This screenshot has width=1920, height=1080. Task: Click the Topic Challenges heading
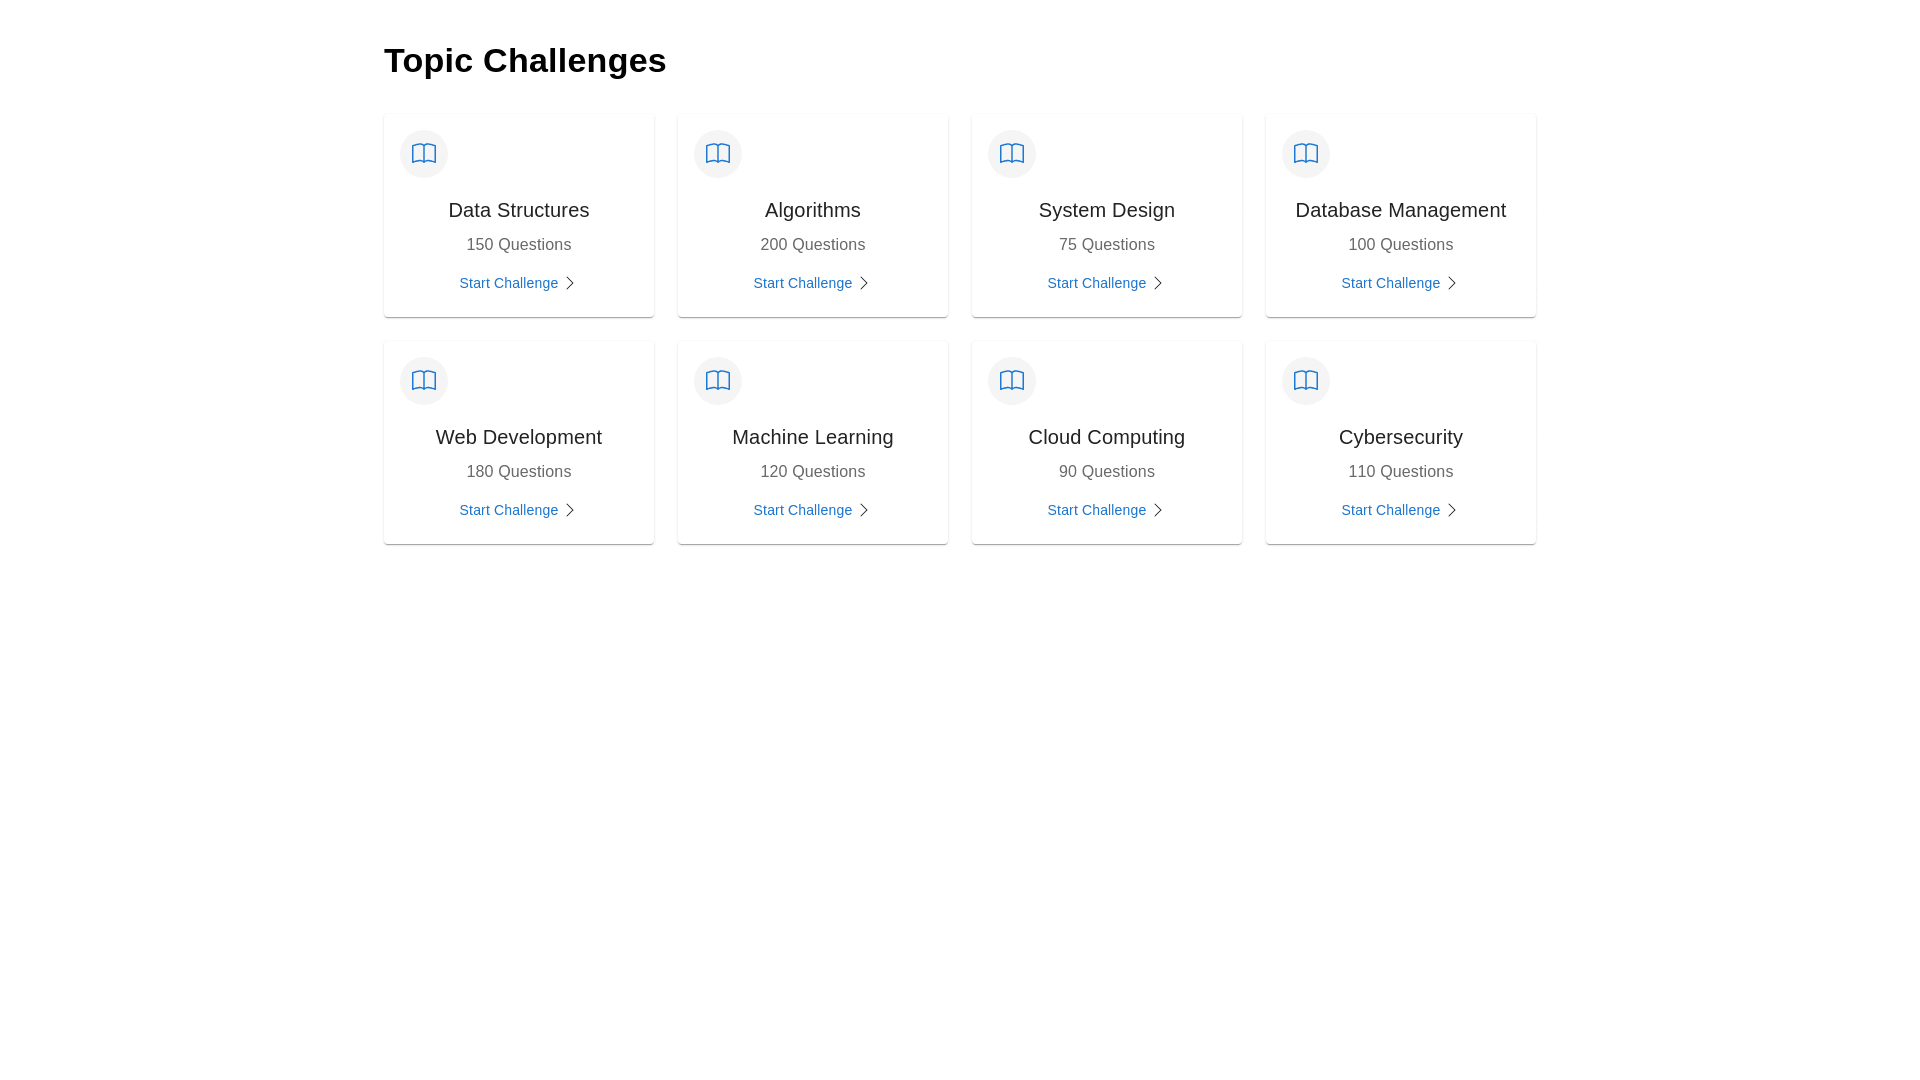click(525, 60)
